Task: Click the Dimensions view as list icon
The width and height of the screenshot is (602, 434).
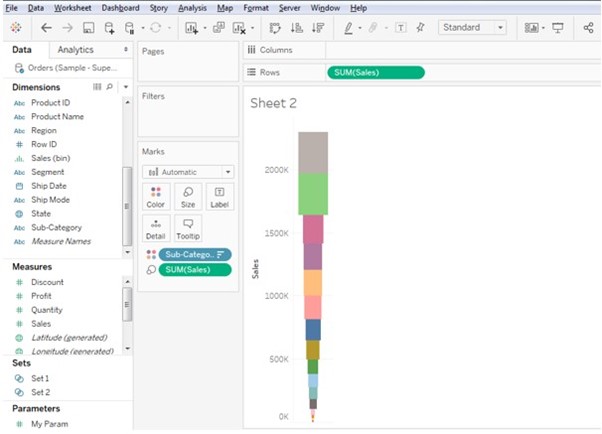Action: coord(97,87)
